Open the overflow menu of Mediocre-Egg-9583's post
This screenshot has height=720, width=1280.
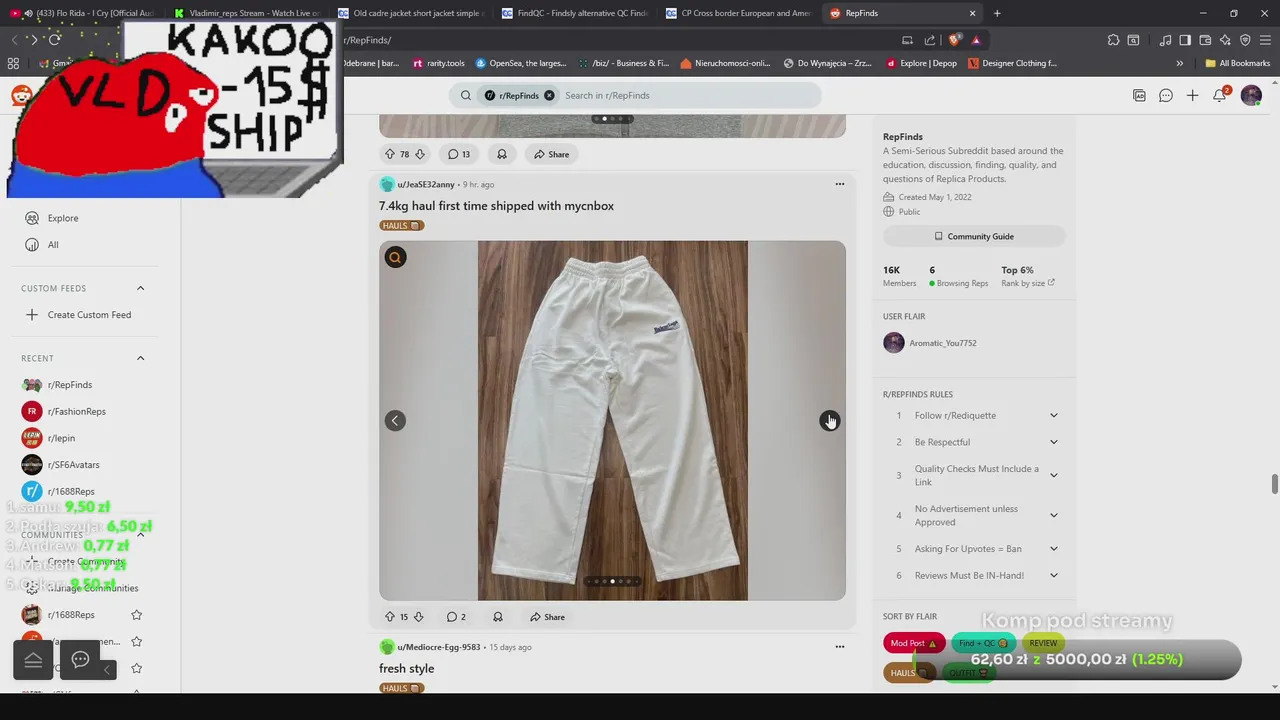[840, 647]
